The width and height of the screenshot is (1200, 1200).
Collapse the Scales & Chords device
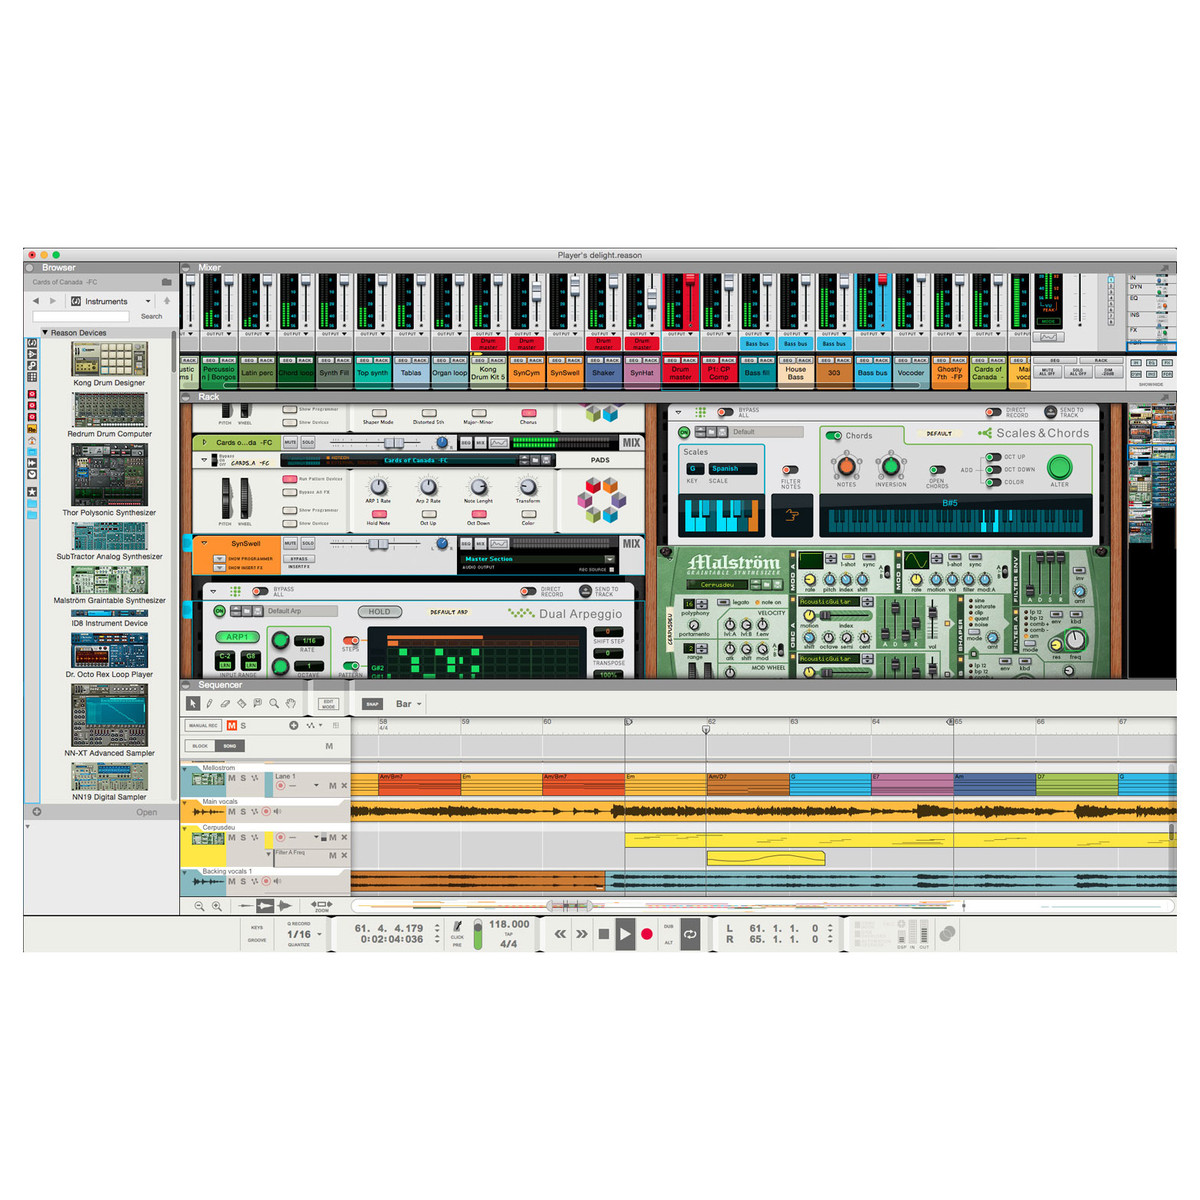[678, 412]
